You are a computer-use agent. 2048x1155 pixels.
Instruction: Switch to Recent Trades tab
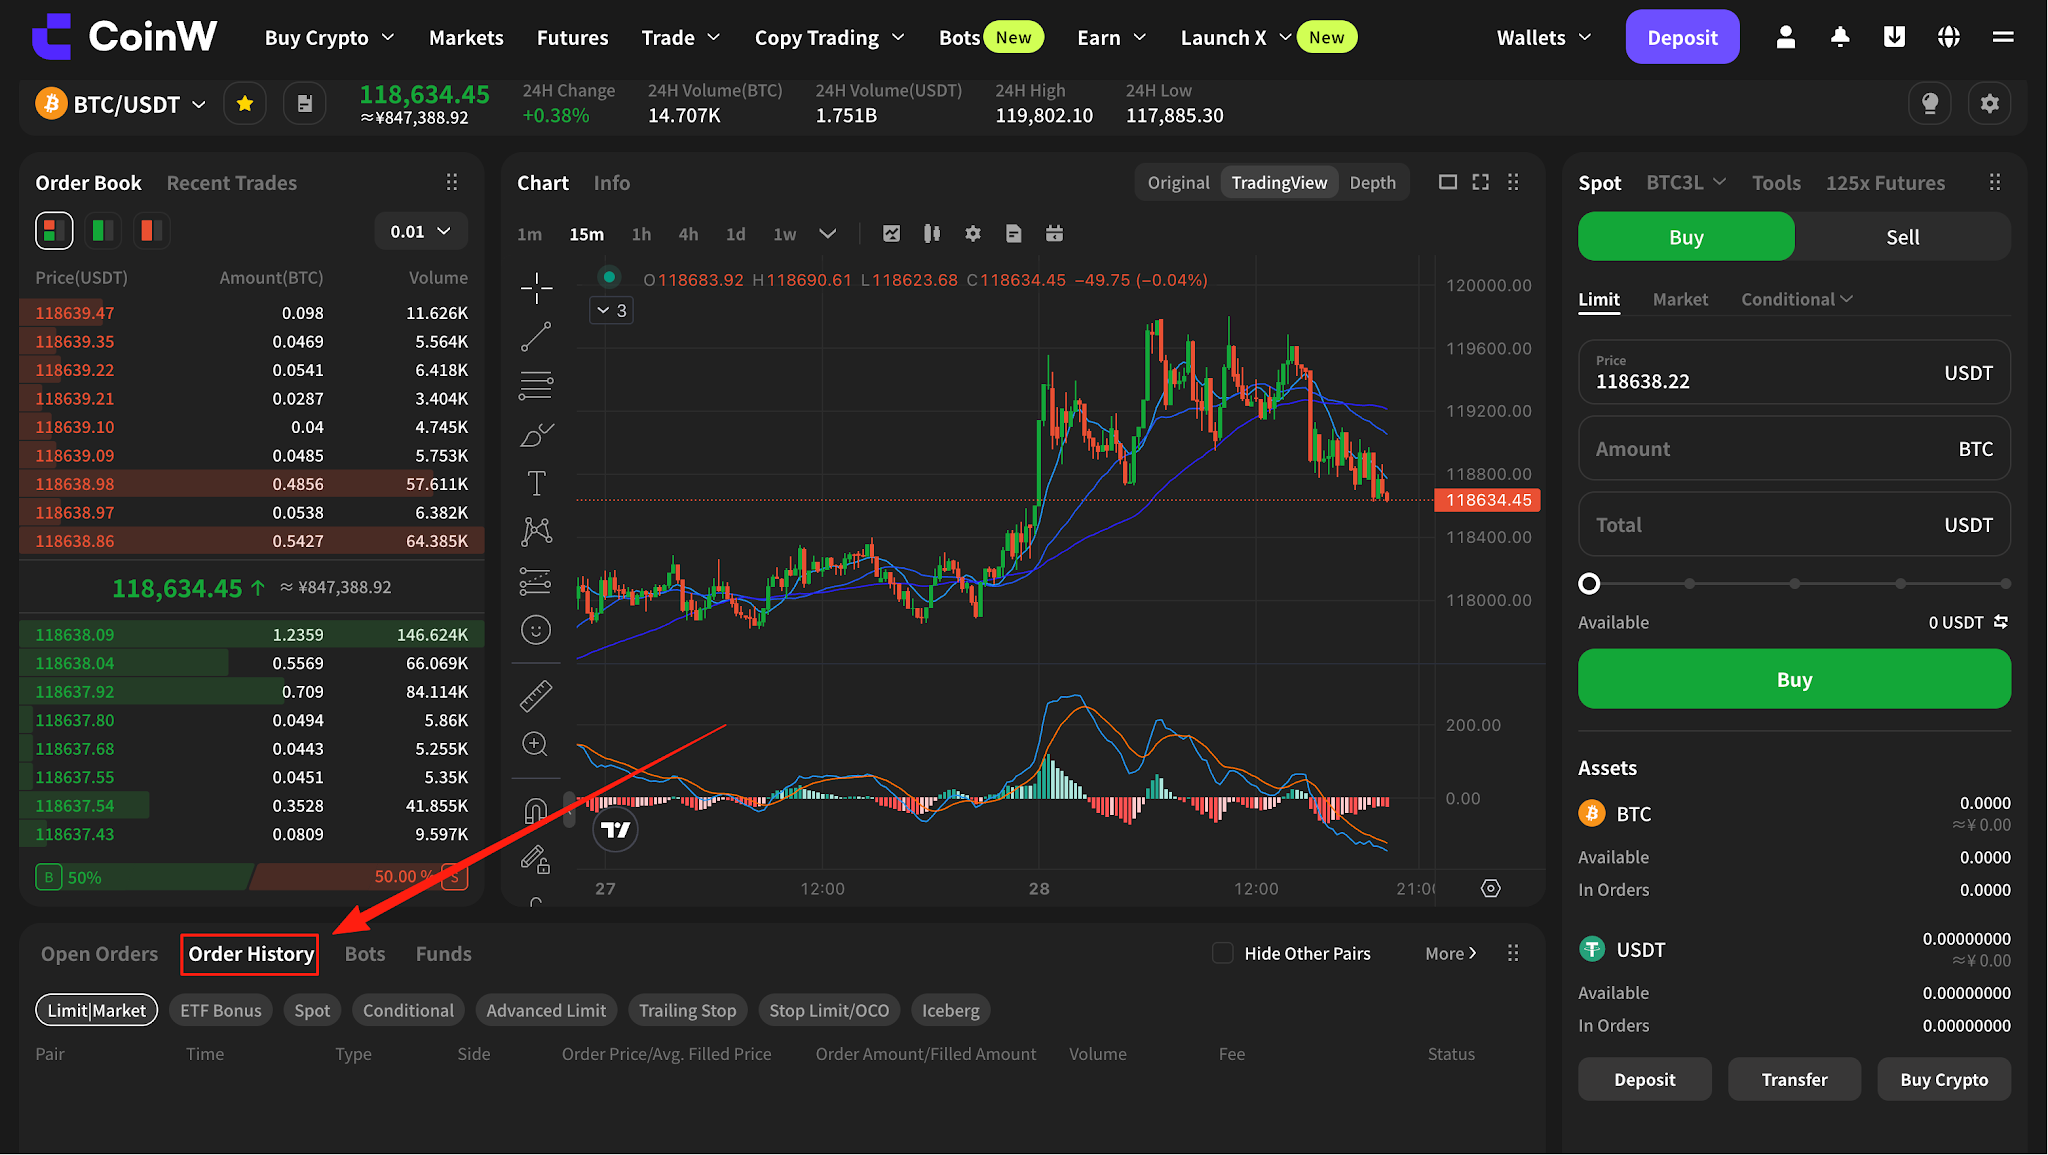tap(231, 183)
